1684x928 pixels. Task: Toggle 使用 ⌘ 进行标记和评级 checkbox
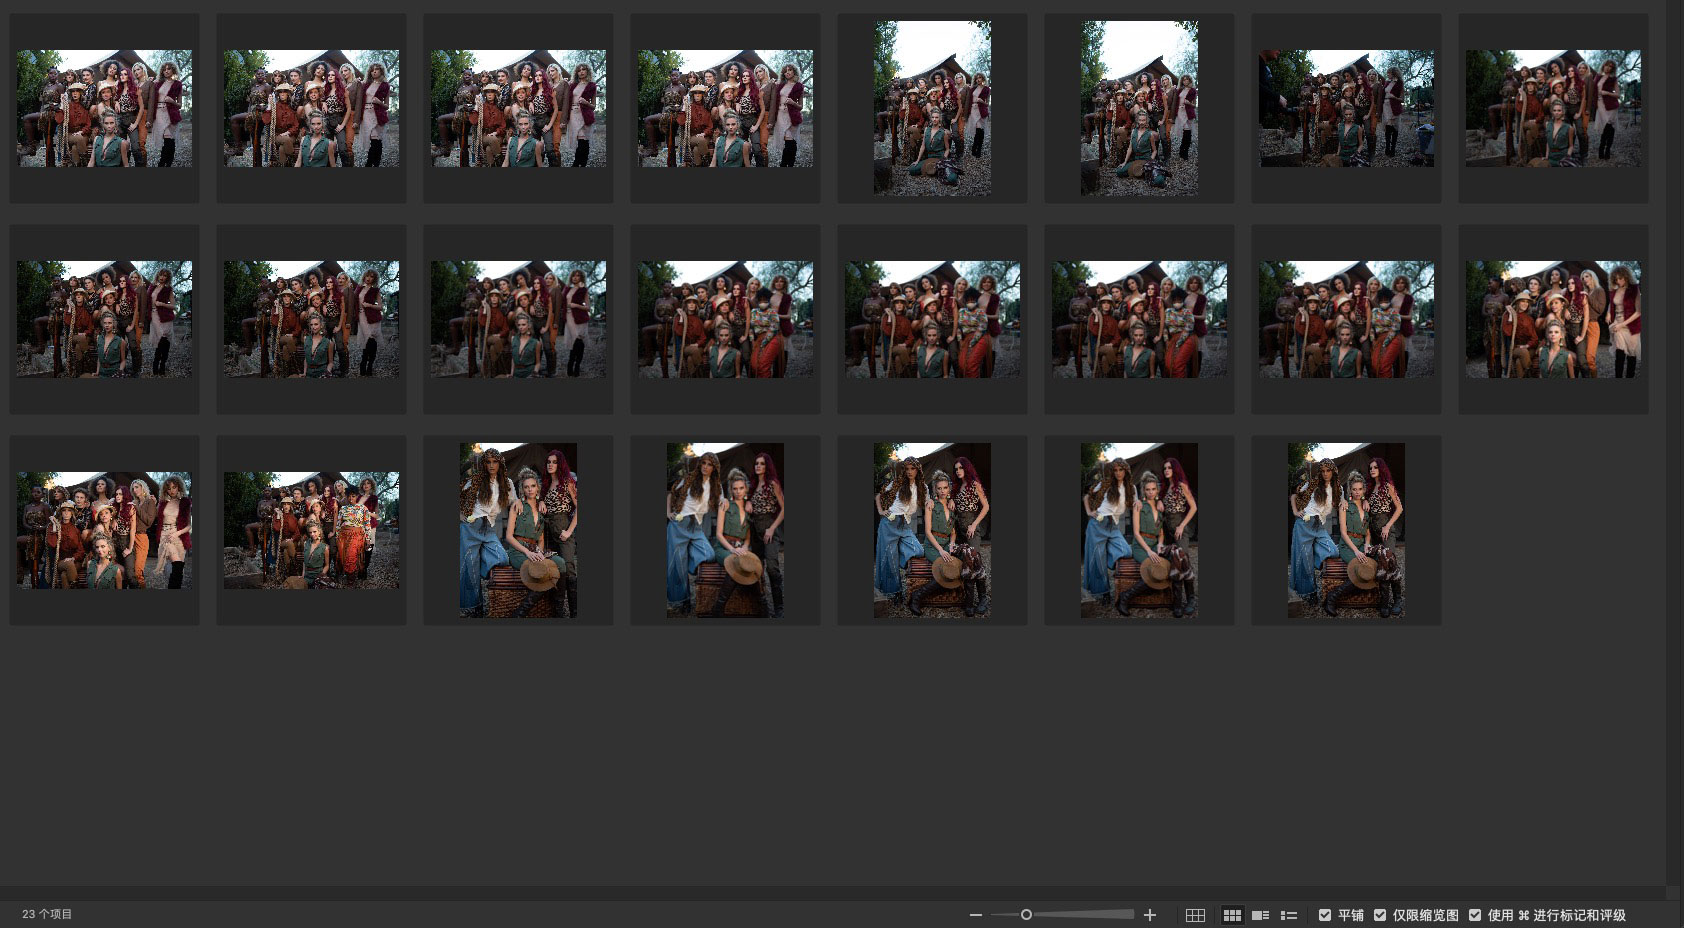coord(1475,915)
